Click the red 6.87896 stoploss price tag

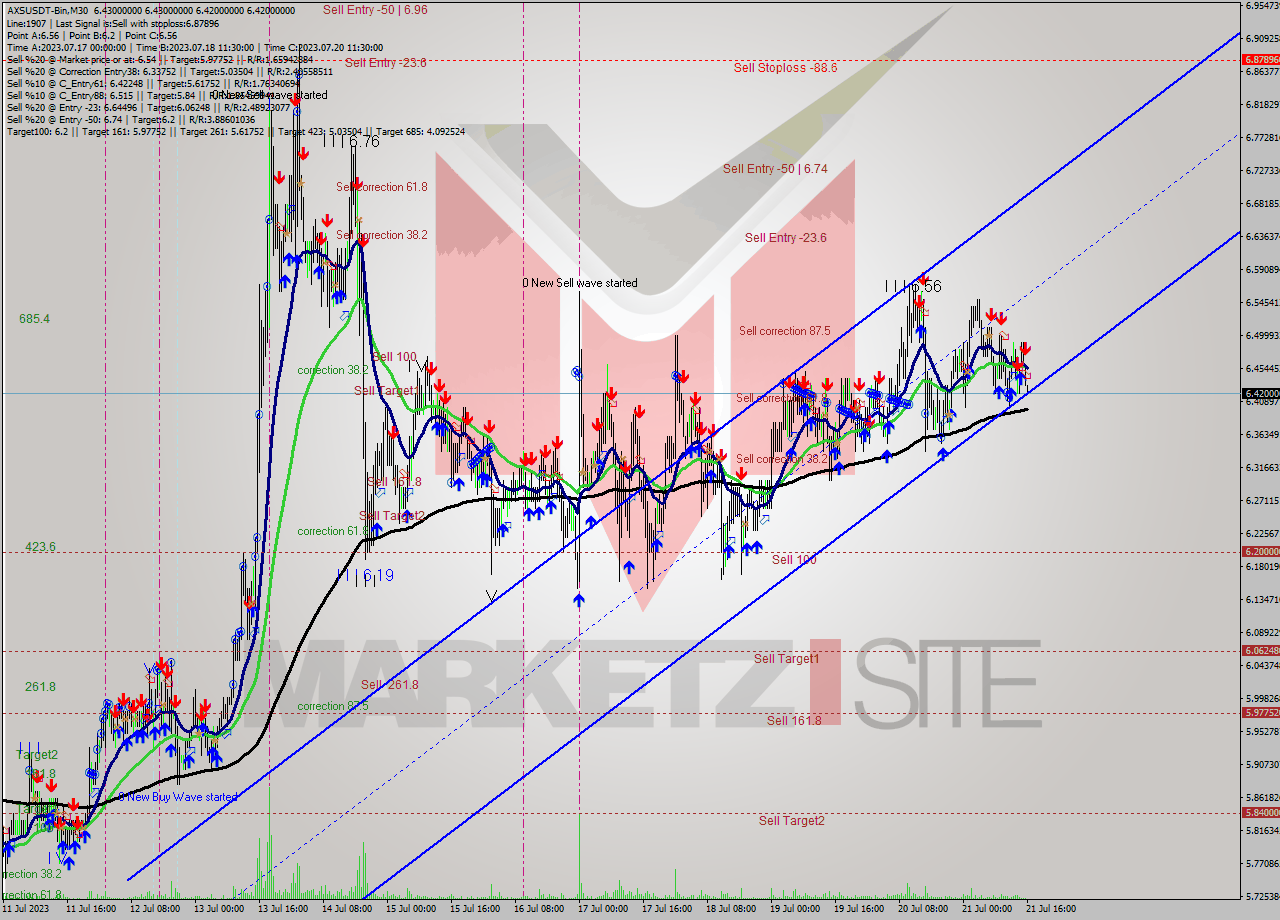point(1260,60)
